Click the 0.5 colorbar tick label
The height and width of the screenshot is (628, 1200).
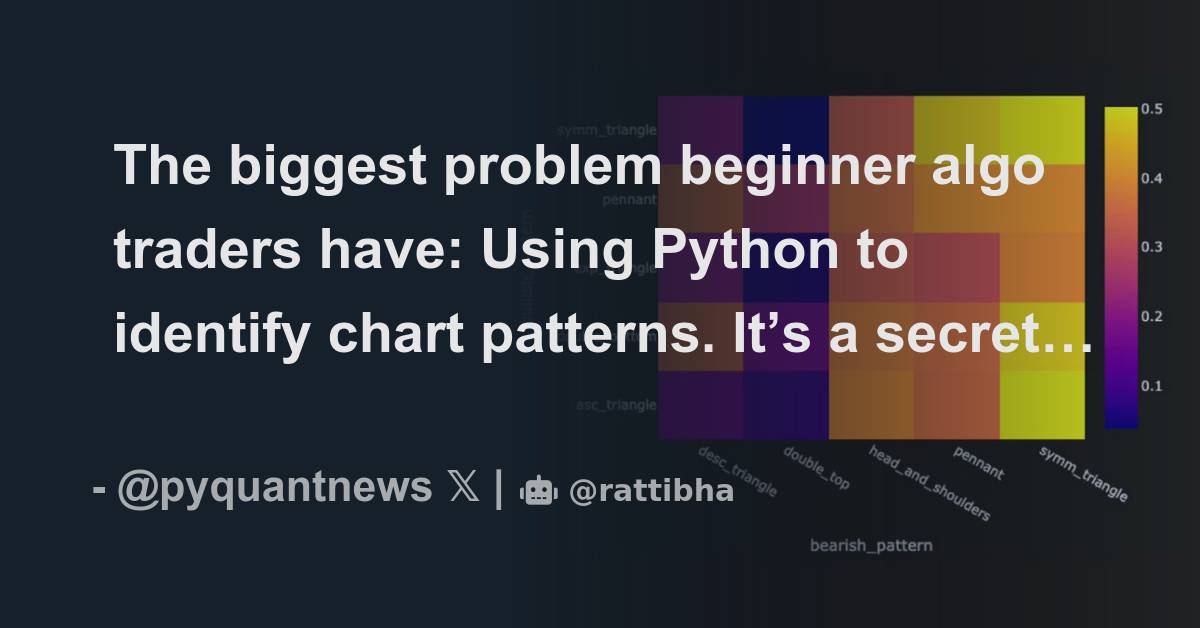point(1151,110)
